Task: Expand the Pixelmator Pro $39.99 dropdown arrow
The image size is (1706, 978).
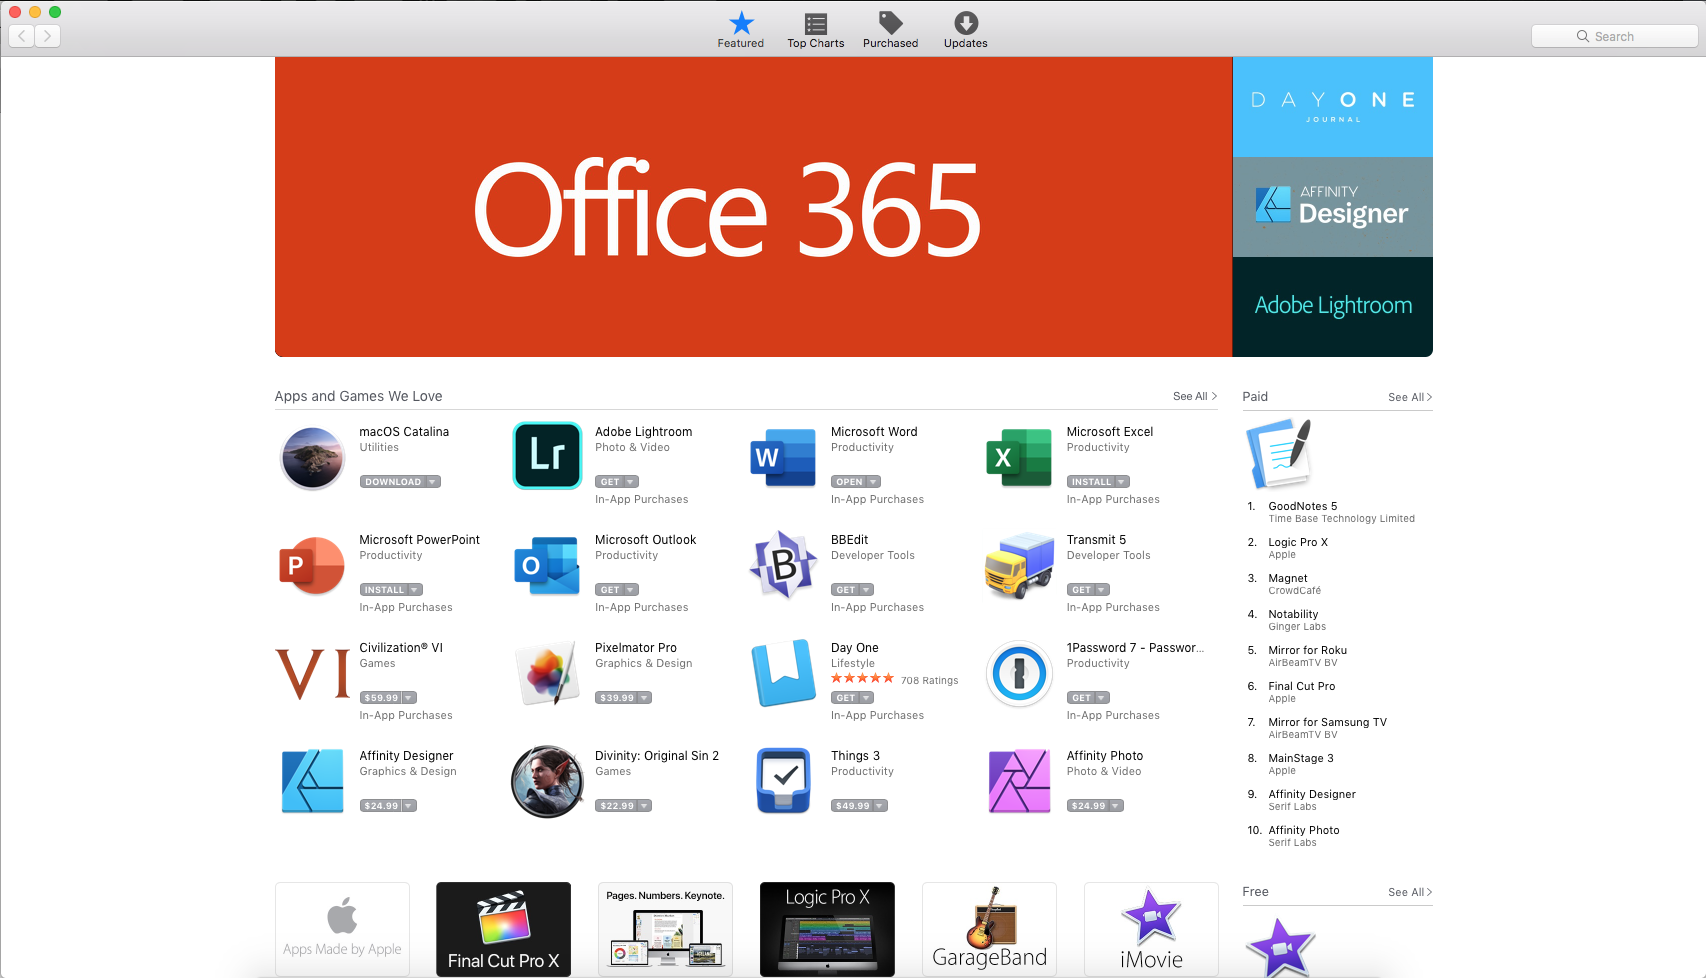Action: click(x=644, y=698)
